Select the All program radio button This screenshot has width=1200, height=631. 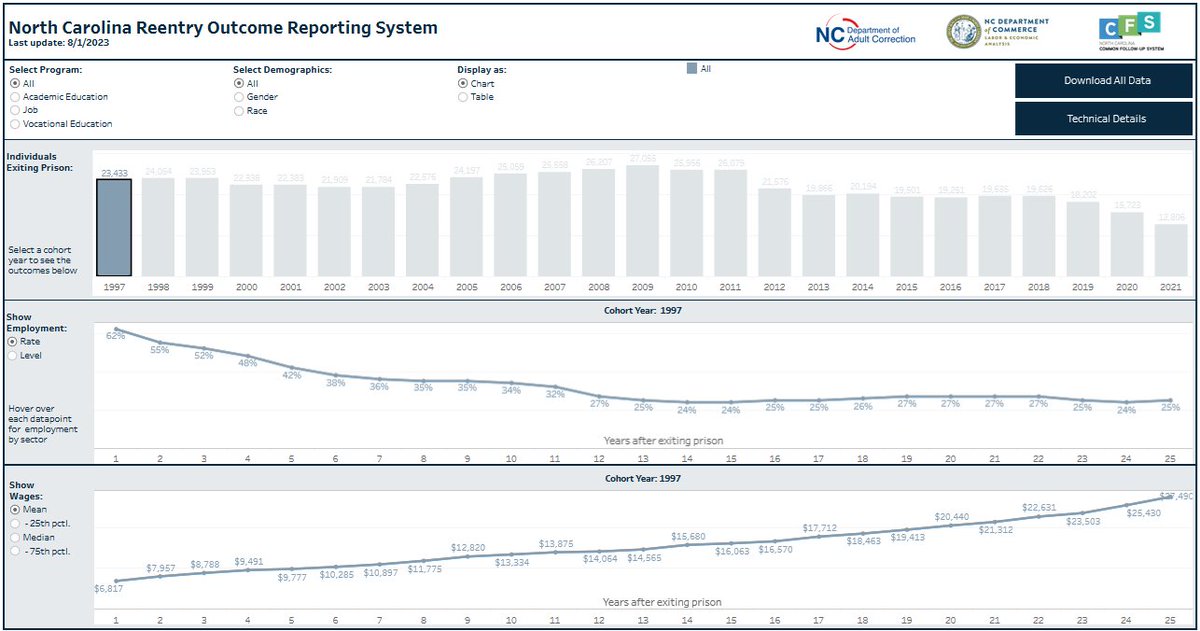15,84
